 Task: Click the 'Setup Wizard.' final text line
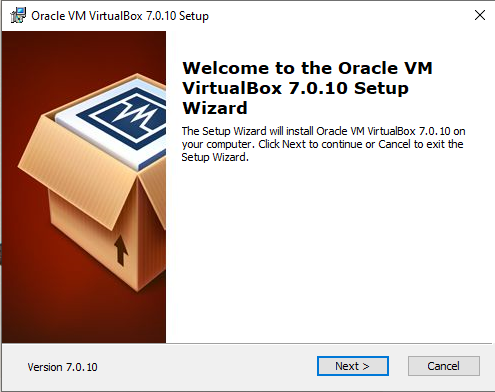tap(215, 157)
